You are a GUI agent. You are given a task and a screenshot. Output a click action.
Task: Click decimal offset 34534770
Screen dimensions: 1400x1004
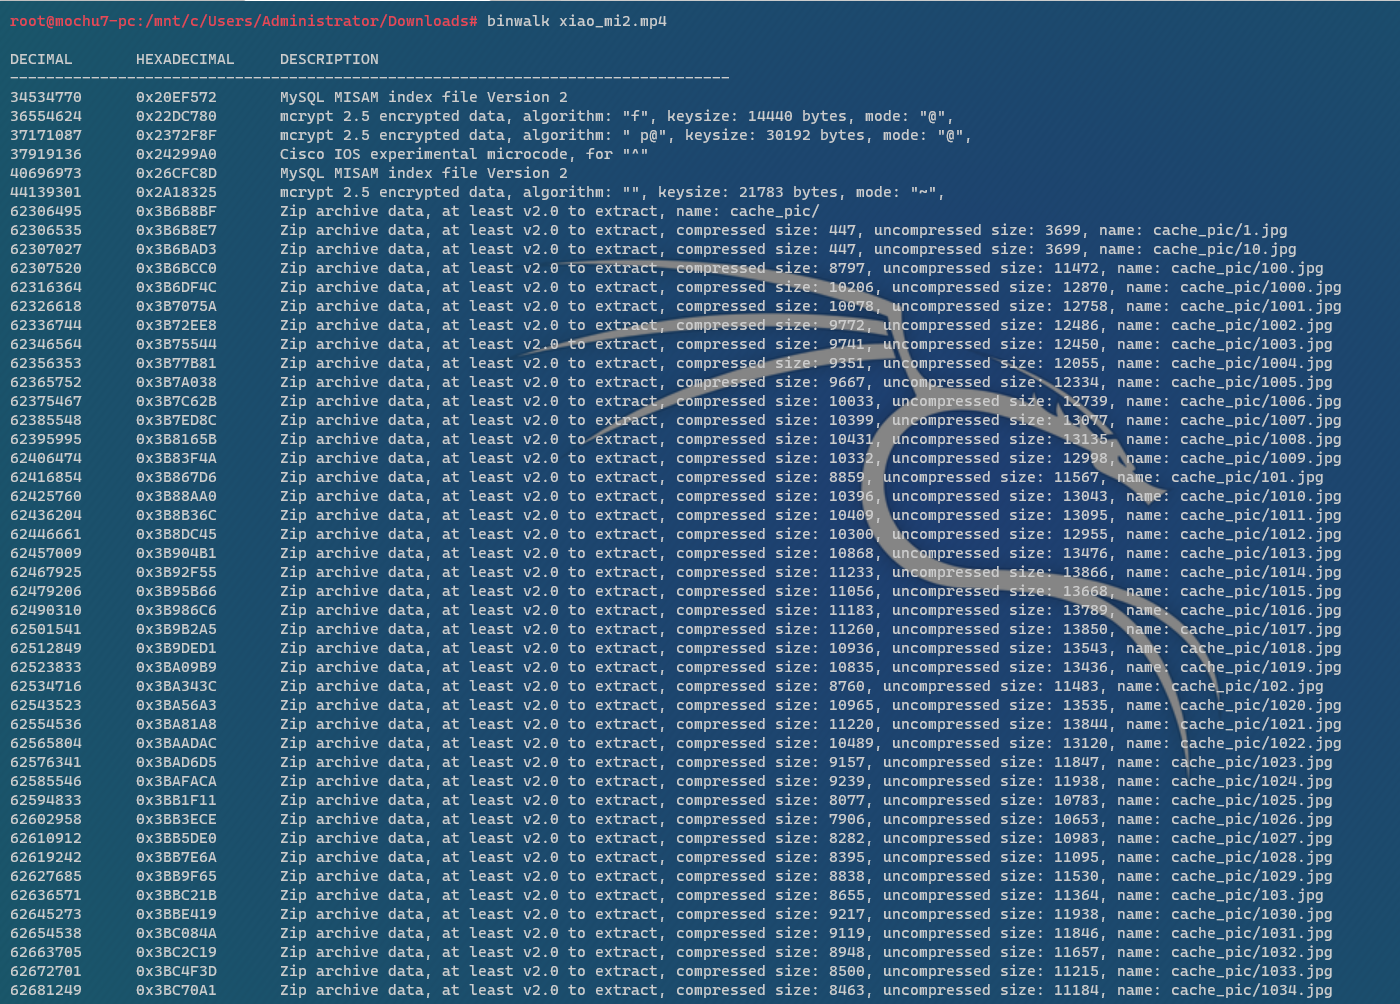coord(46,97)
